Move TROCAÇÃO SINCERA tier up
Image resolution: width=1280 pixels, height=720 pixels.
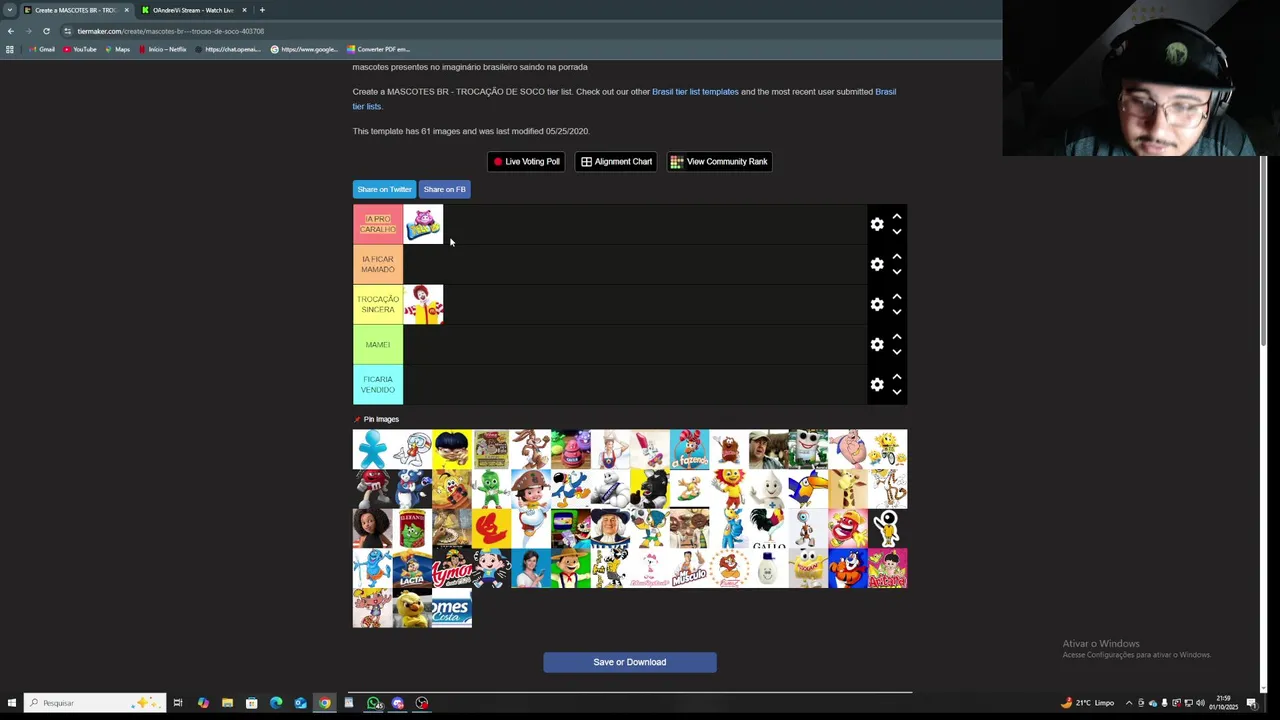point(897,296)
